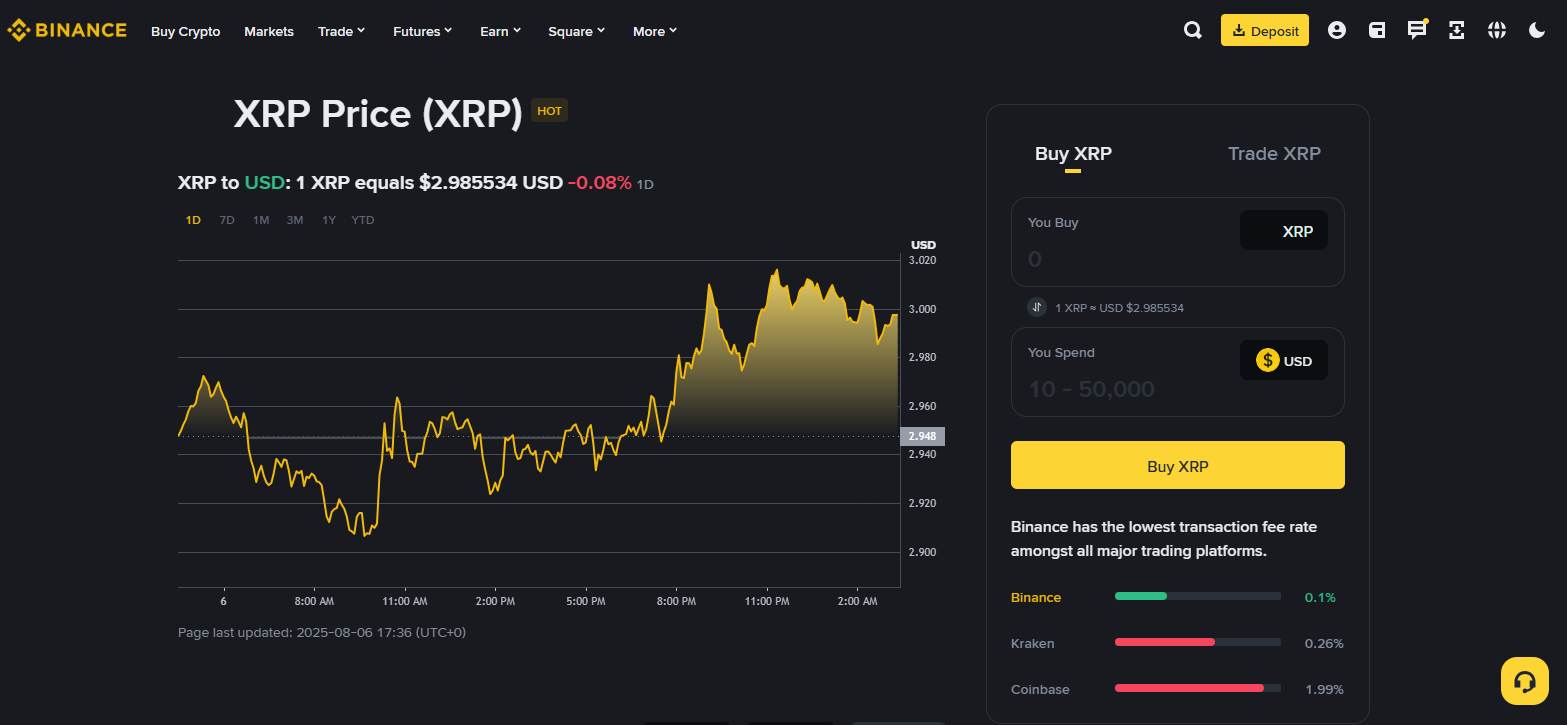Select the YTD chart range
The width and height of the screenshot is (1567, 725).
coord(363,220)
